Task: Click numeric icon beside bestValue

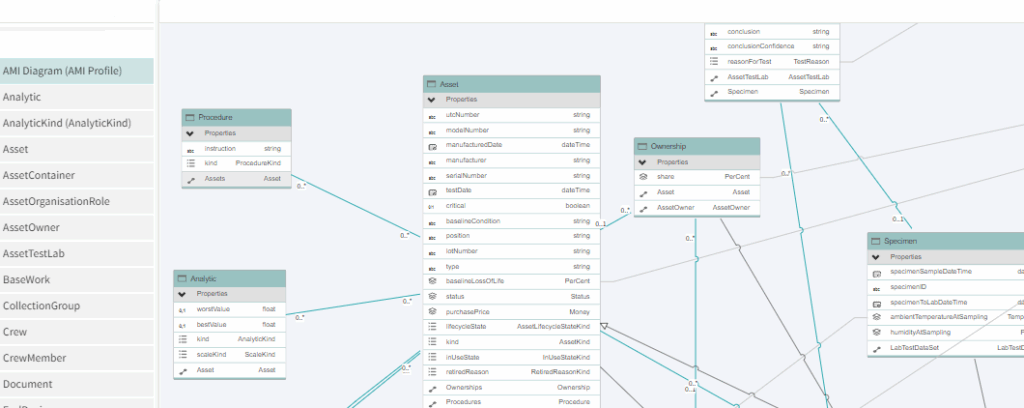Action: (182, 324)
